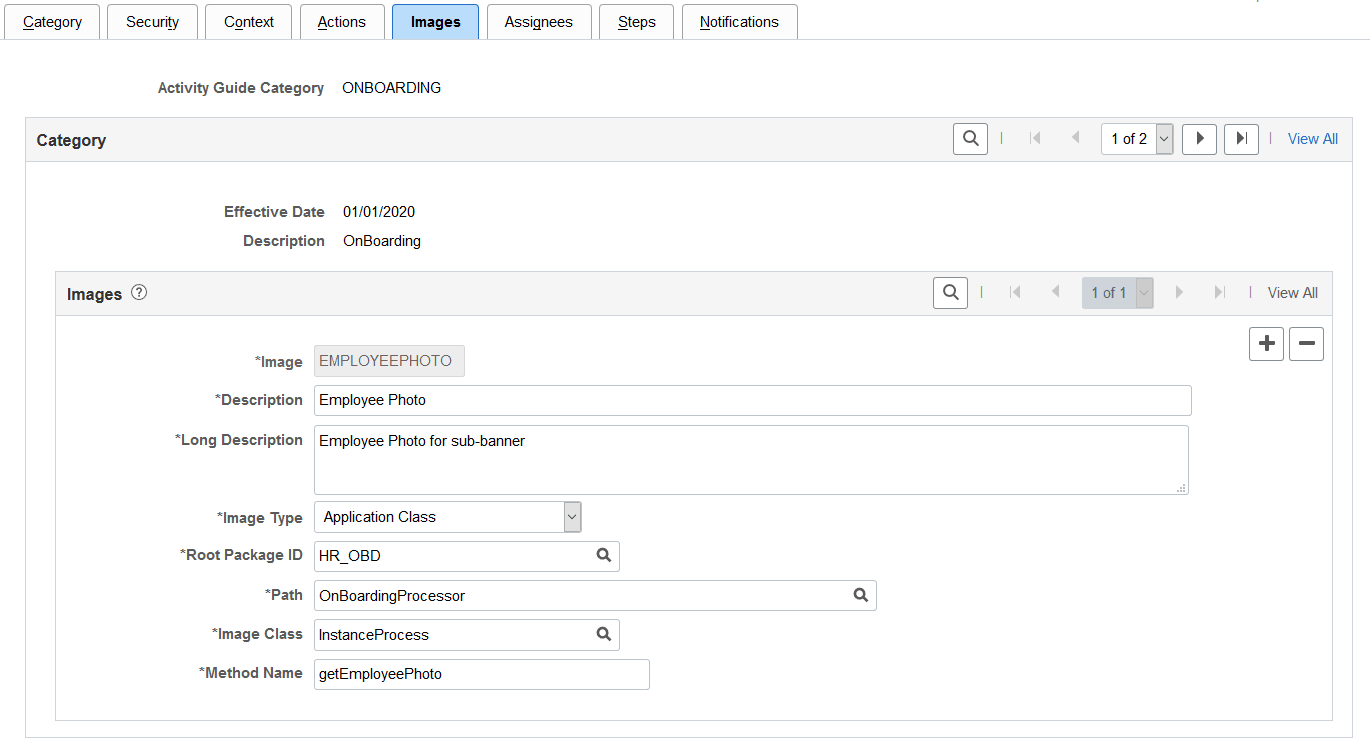Navigate to first row in Category scroll
Viewport: 1370px width, 746px height.
point(1035,138)
